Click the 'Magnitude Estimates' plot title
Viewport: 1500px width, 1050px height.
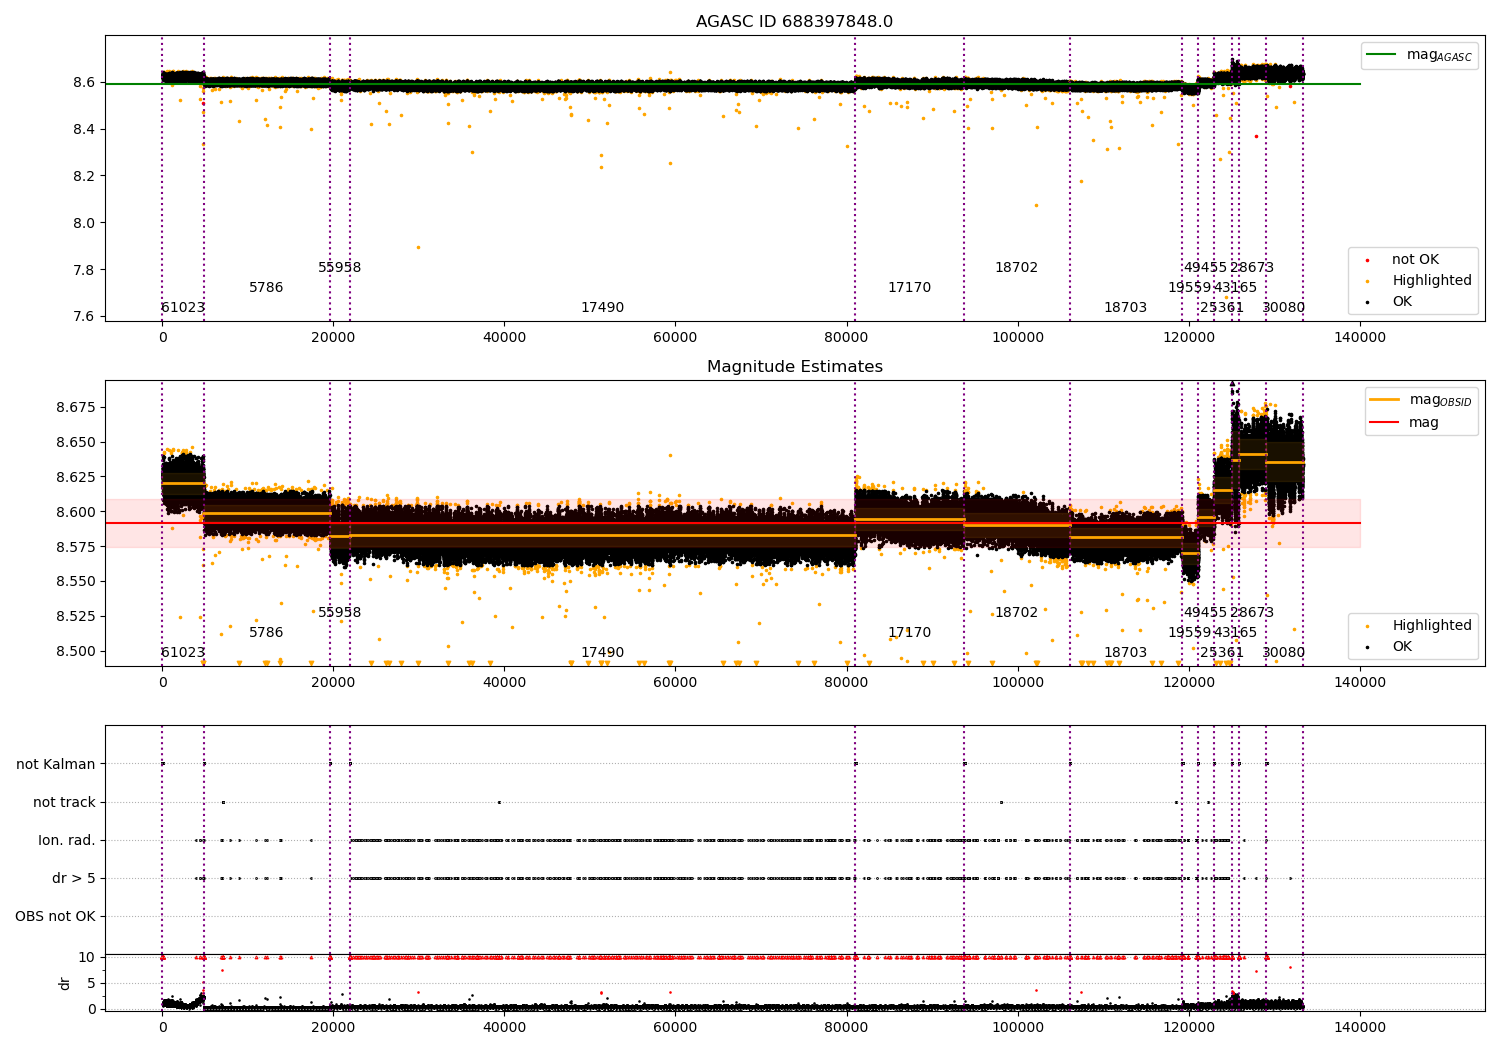tap(794, 367)
